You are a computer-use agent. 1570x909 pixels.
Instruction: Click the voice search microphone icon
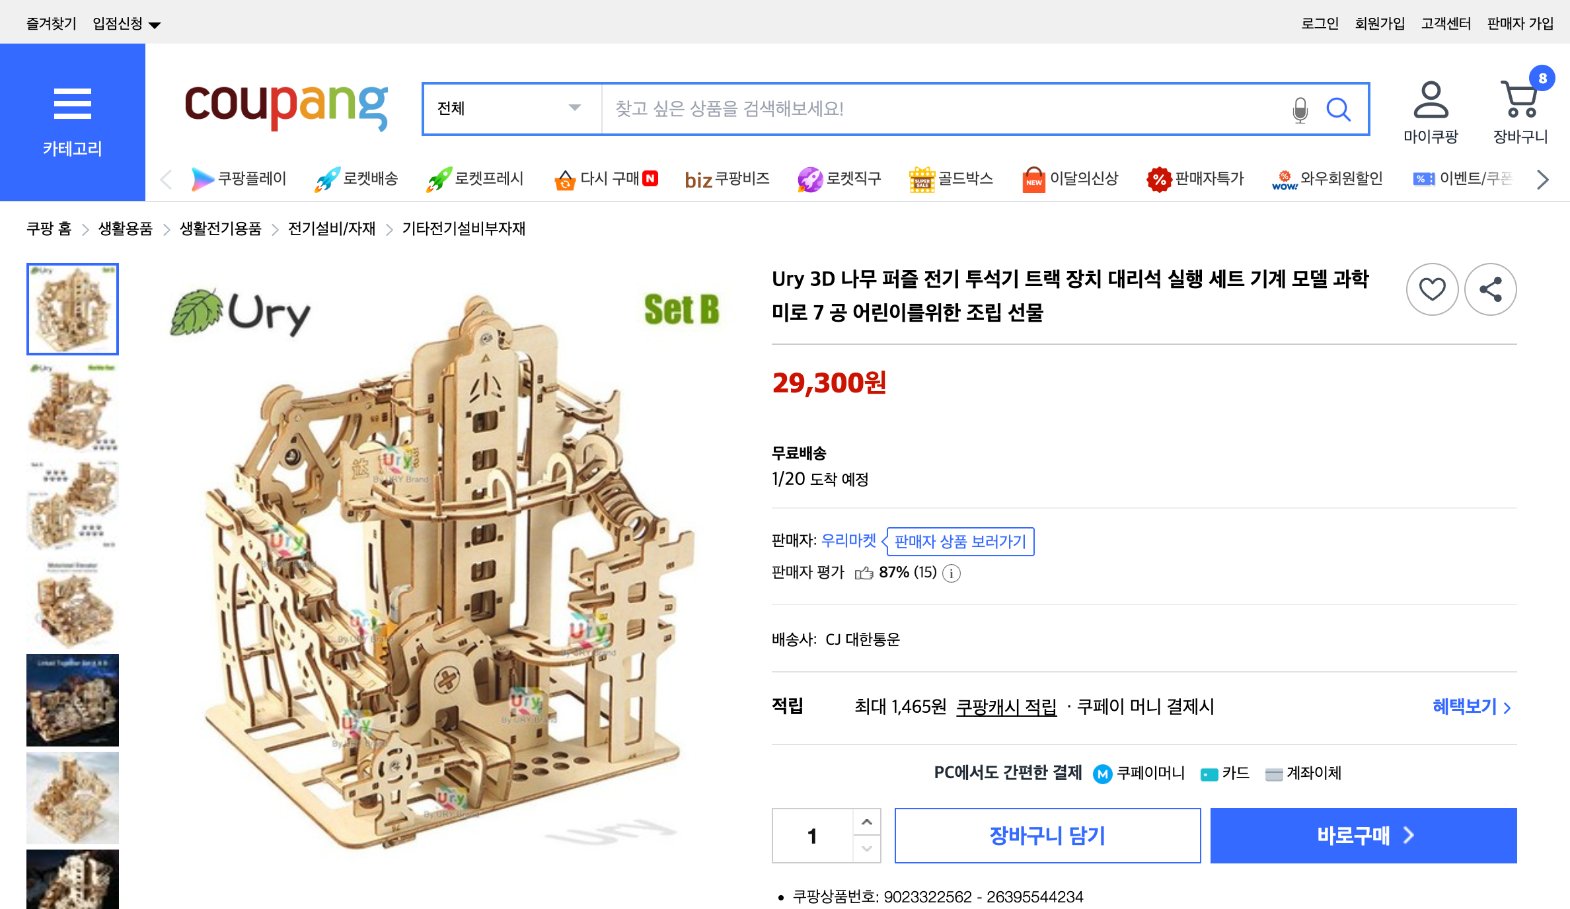tap(1300, 110)
